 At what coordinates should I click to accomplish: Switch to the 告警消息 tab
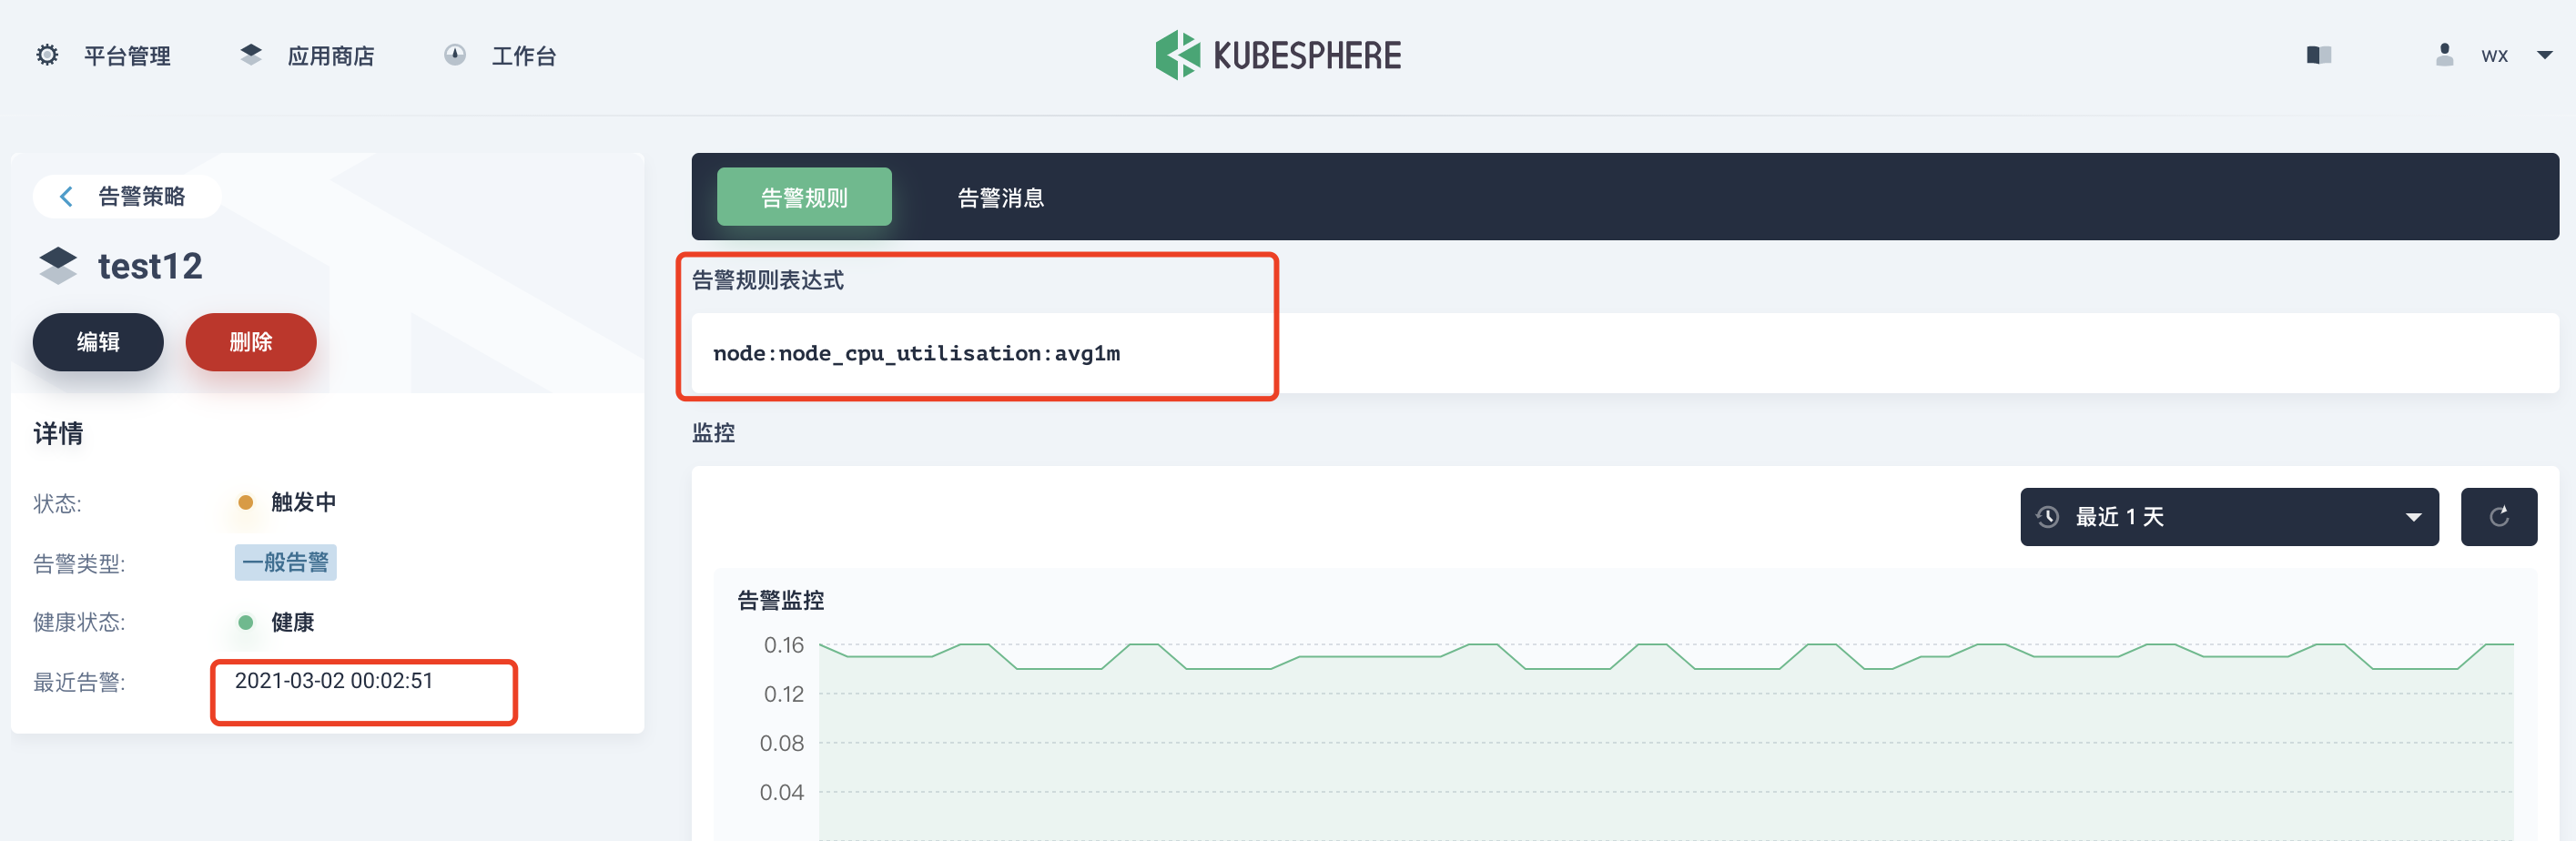pos(1001,197)
